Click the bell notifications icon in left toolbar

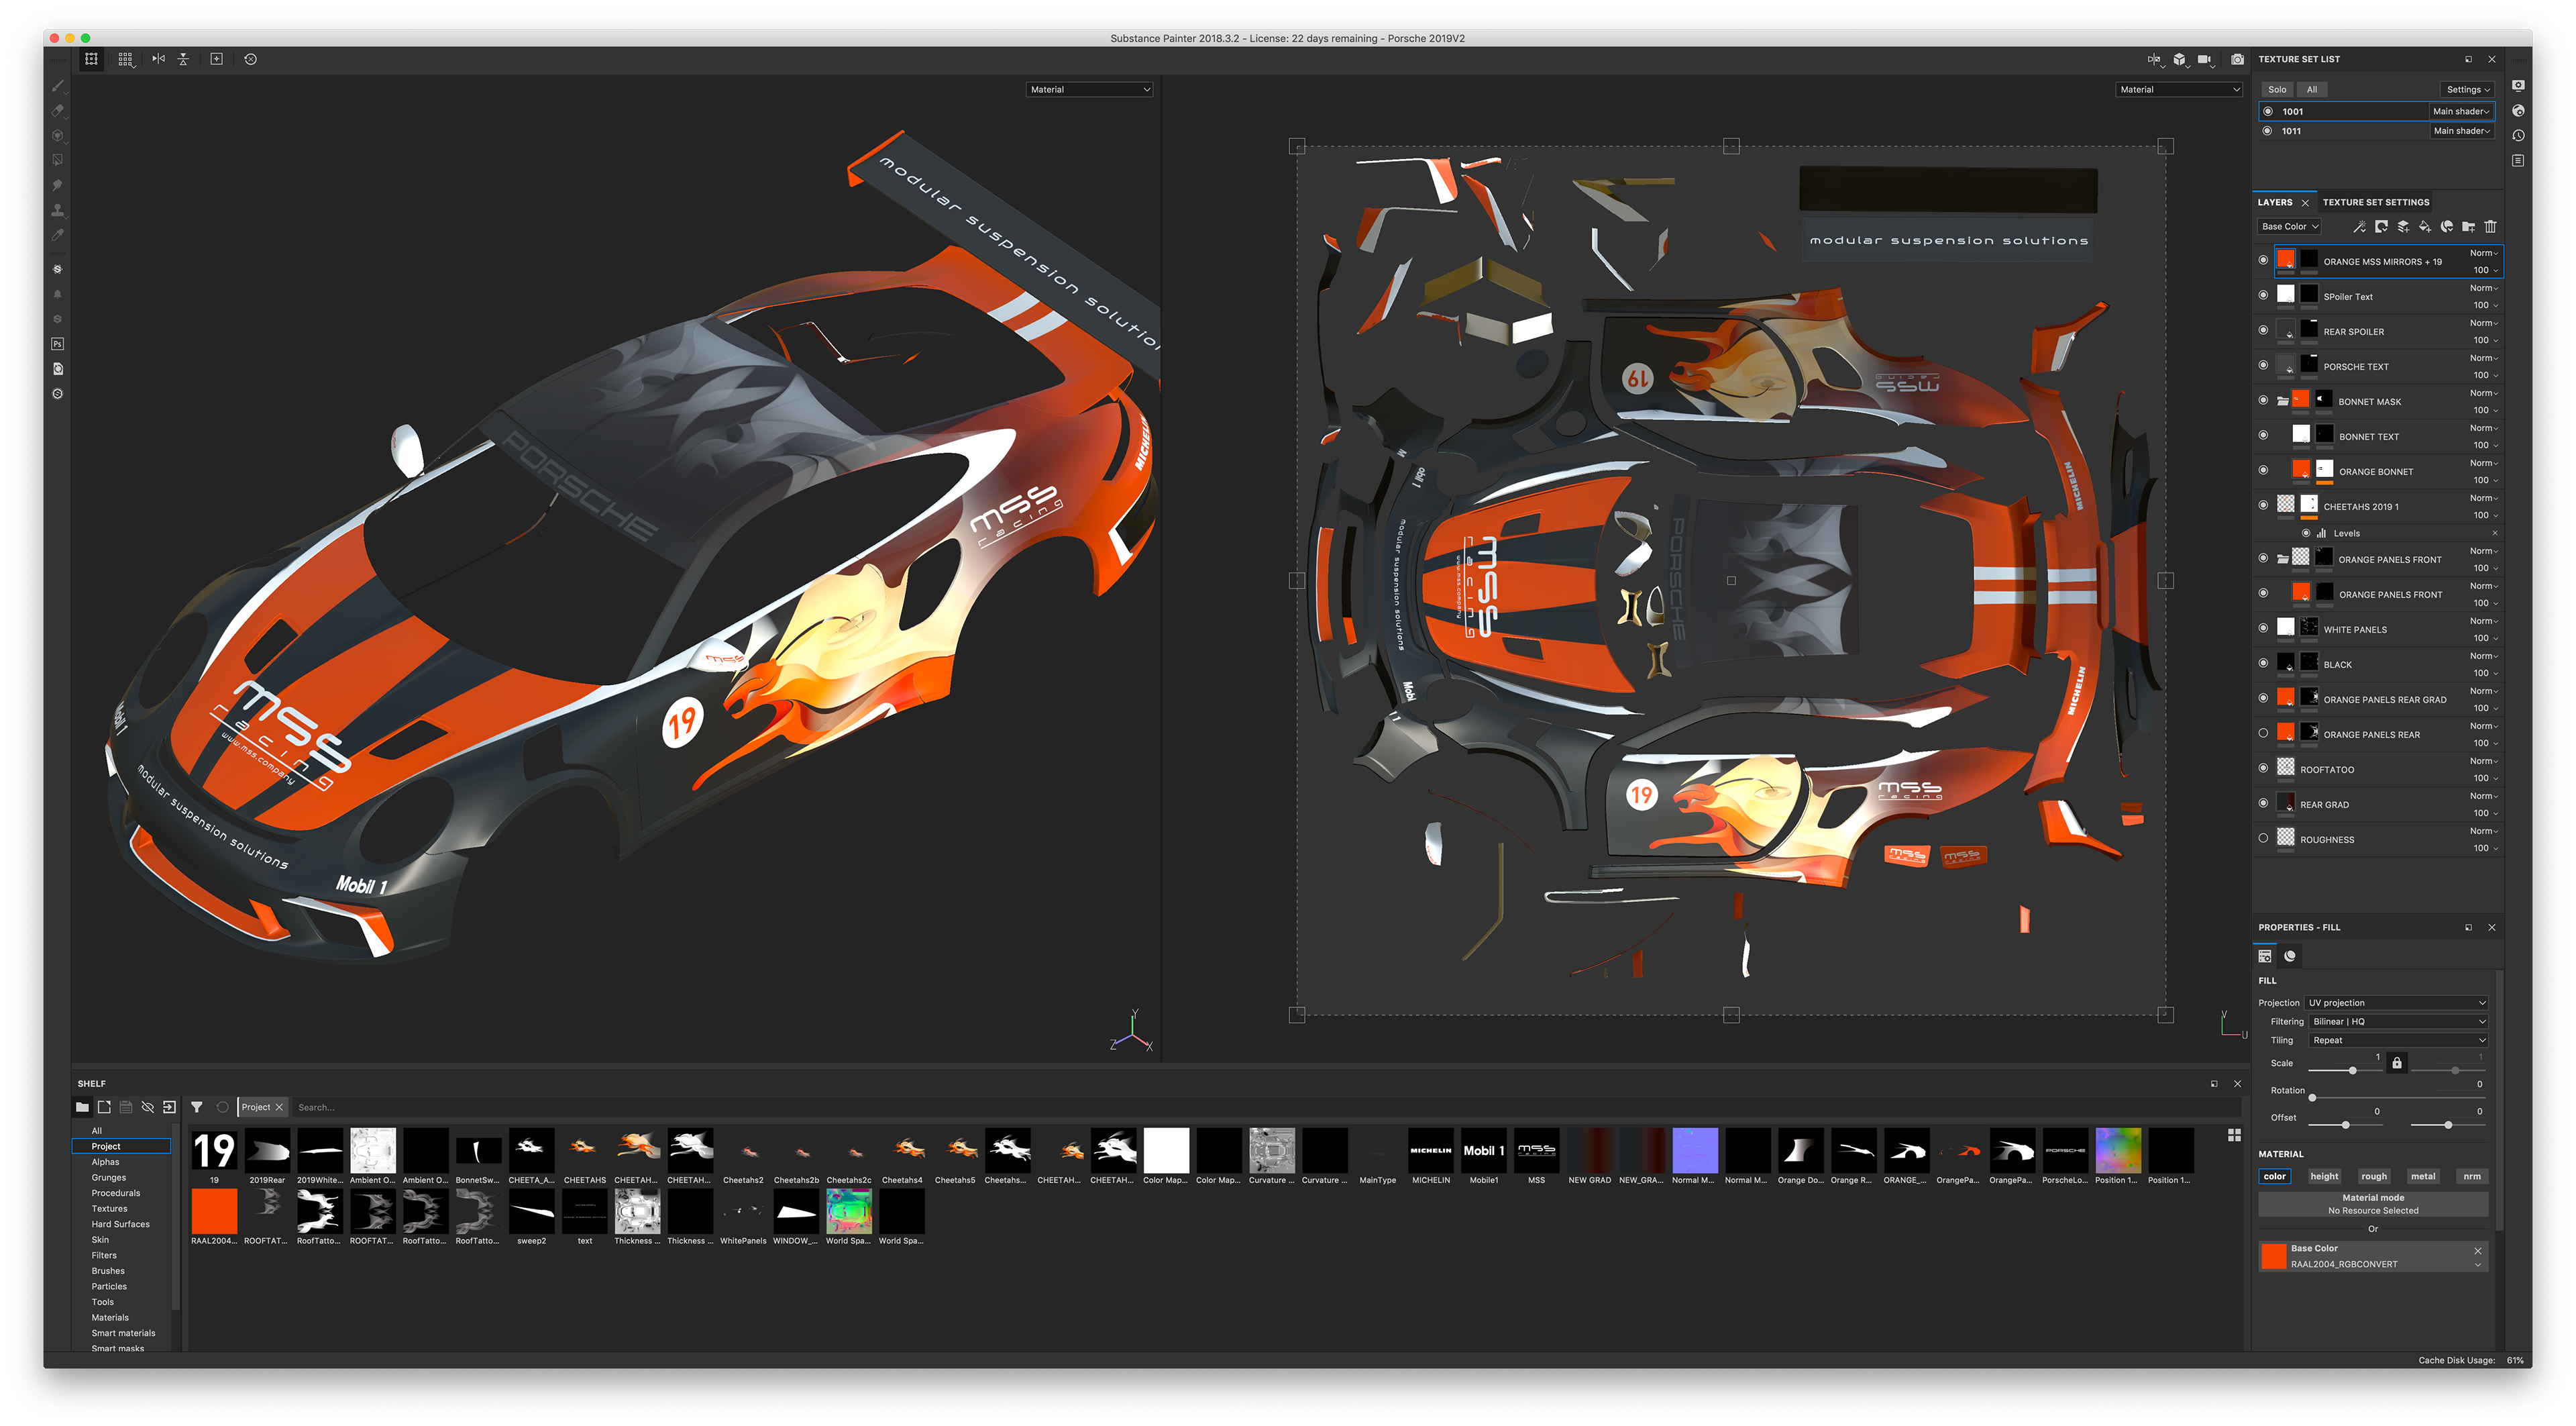click(x=58, y=294)
